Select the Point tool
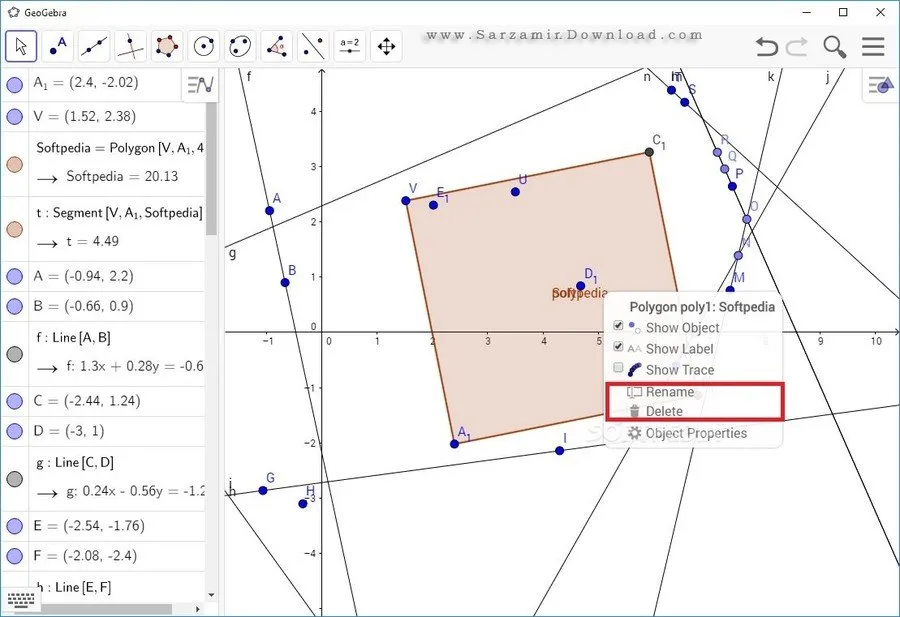 (58, 46)
